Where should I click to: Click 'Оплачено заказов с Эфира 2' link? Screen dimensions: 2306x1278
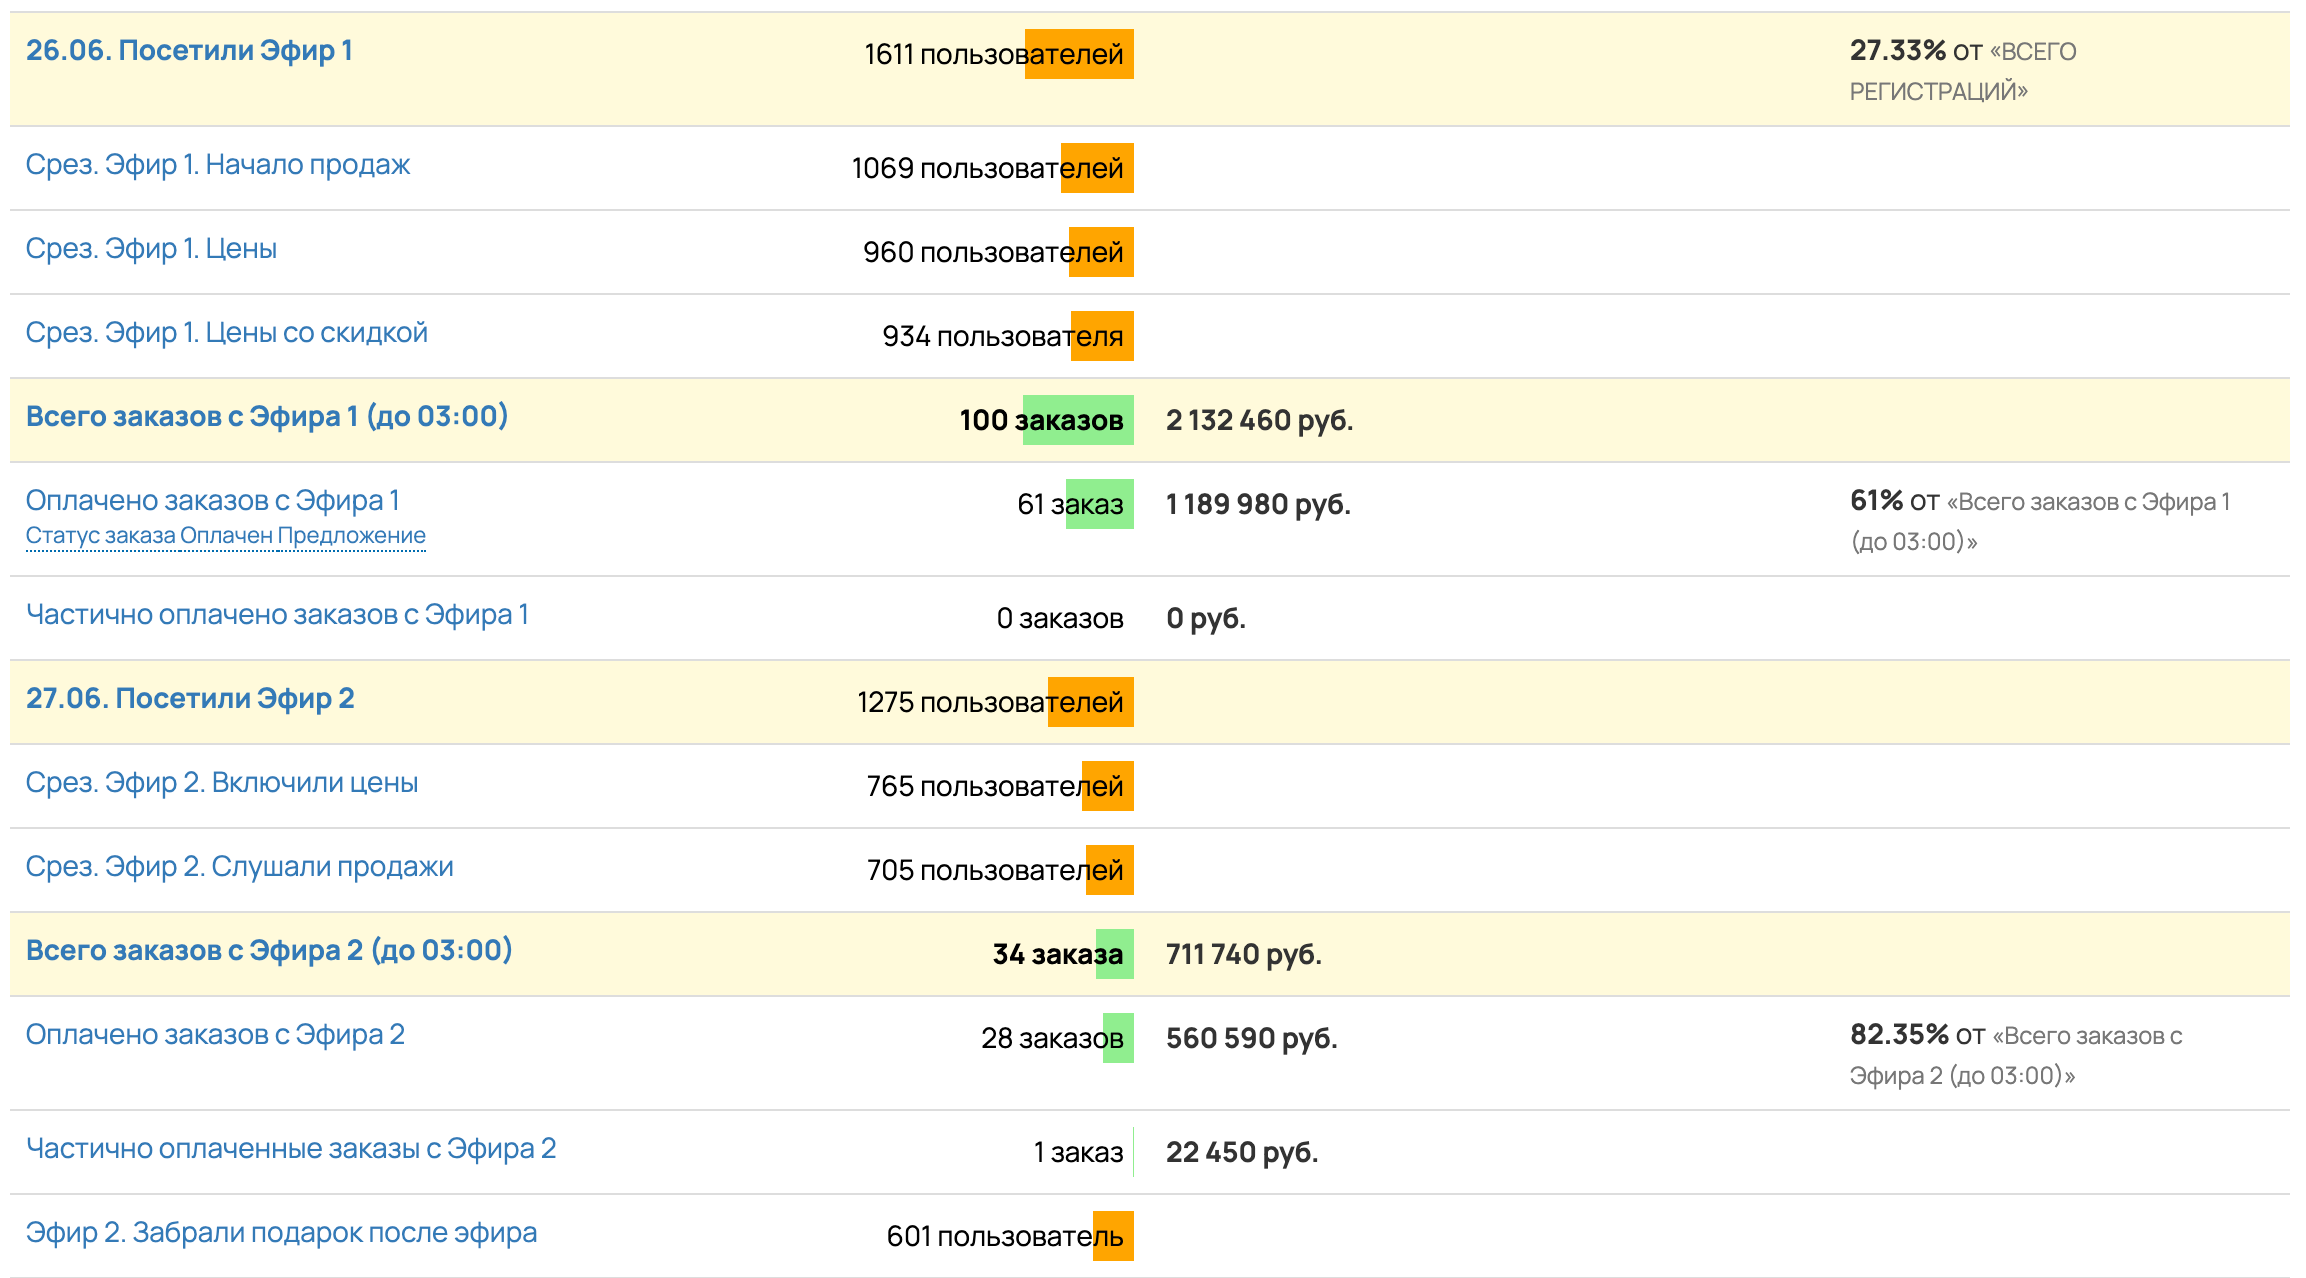[215, 1035]
